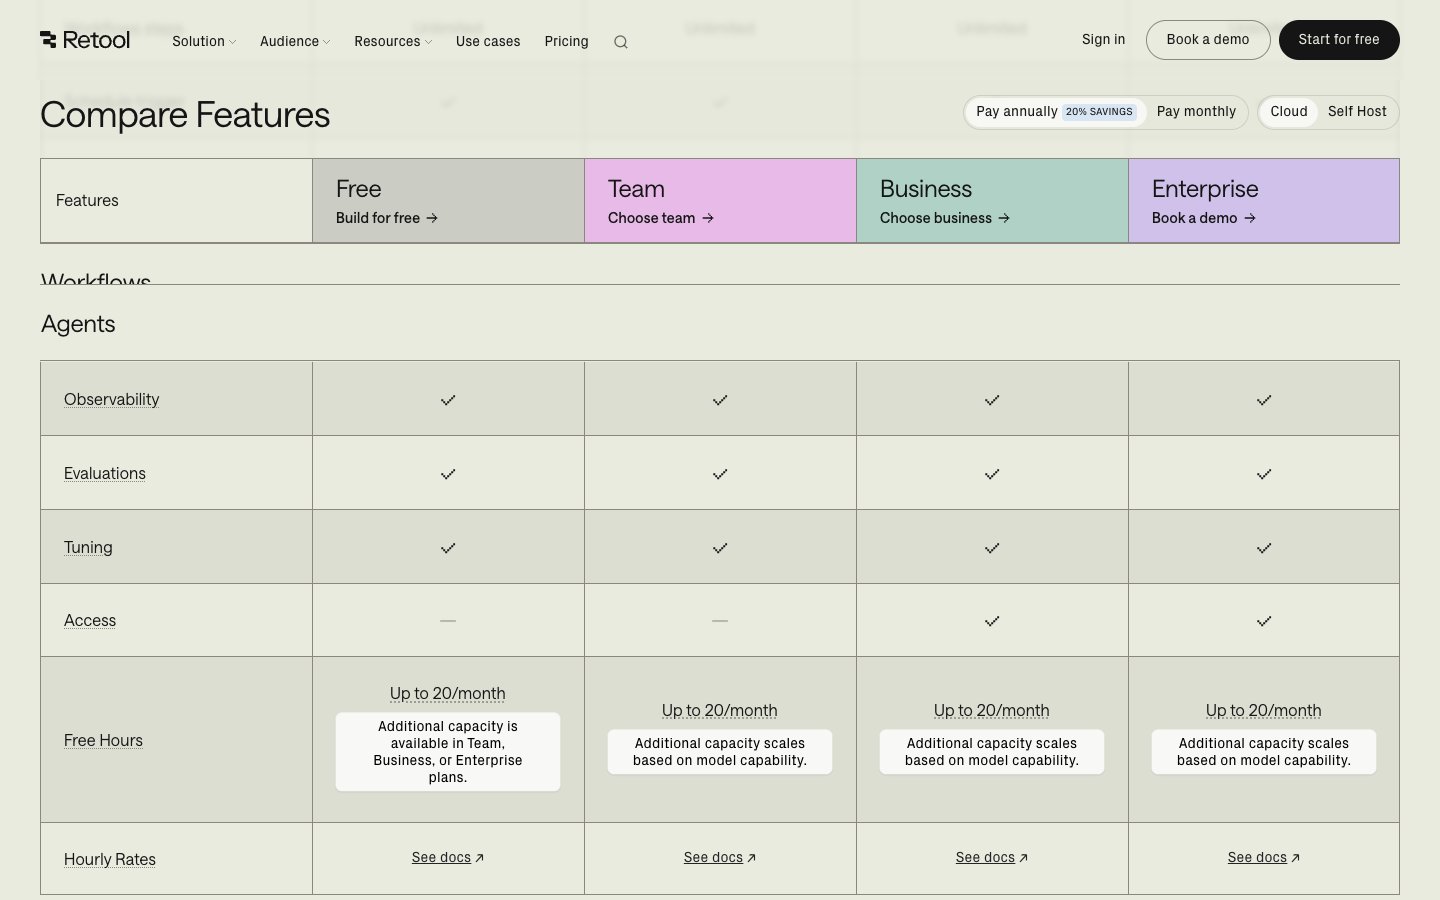This screenshot has width=1440, height=900.
Task: Click the arrow next to Choose business
Action: pos(1004,218)
